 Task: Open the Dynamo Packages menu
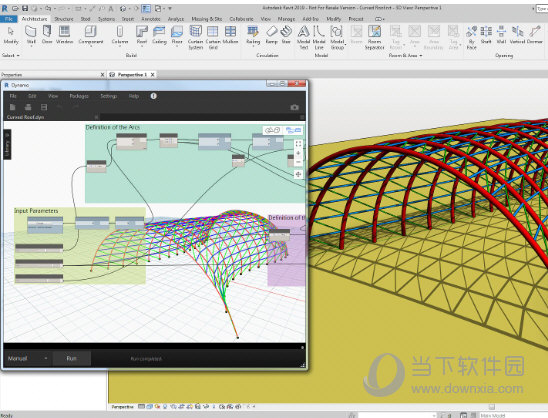[79, 96]
